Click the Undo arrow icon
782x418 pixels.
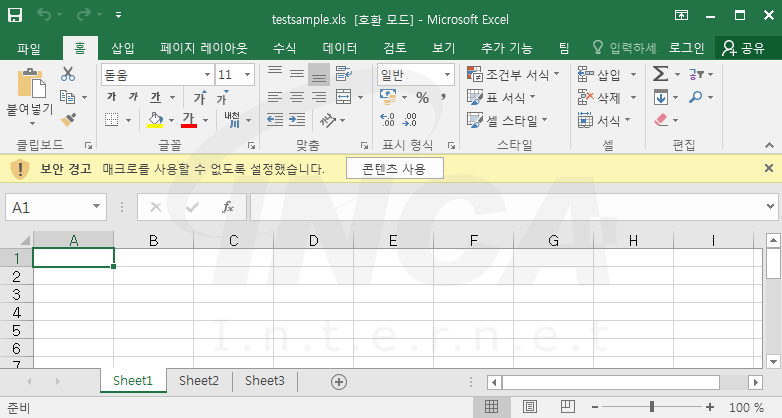pyautogui.click(x=44, y=15)
